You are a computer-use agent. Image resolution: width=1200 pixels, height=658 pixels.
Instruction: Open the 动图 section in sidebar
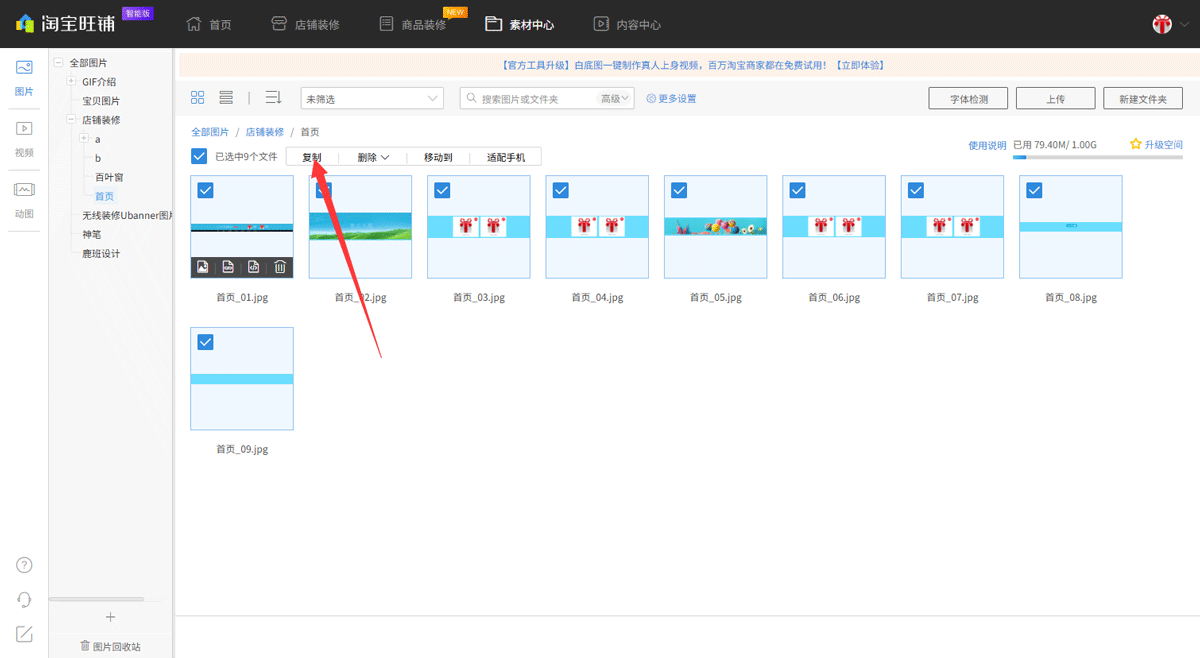point(24,199)
